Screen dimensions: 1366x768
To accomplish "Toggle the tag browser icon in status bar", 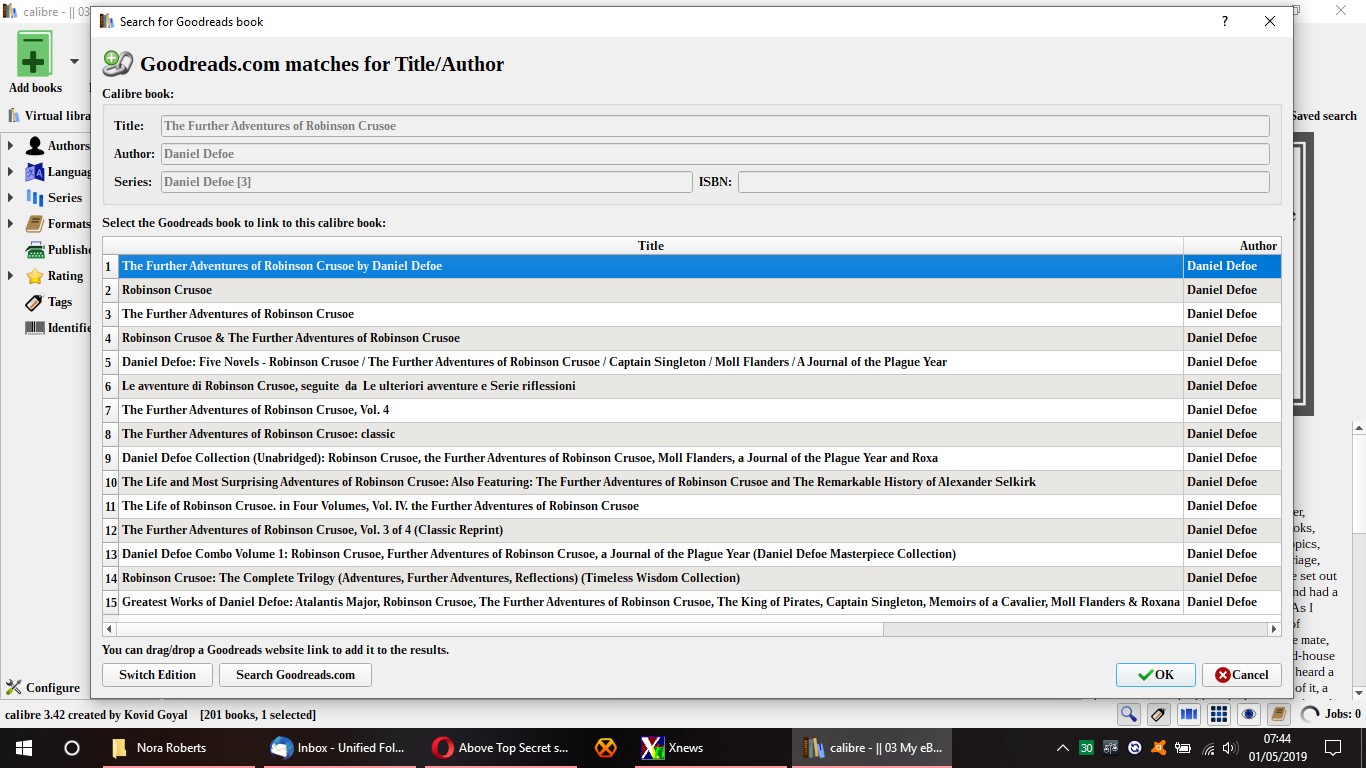I will click(1159, 714).
